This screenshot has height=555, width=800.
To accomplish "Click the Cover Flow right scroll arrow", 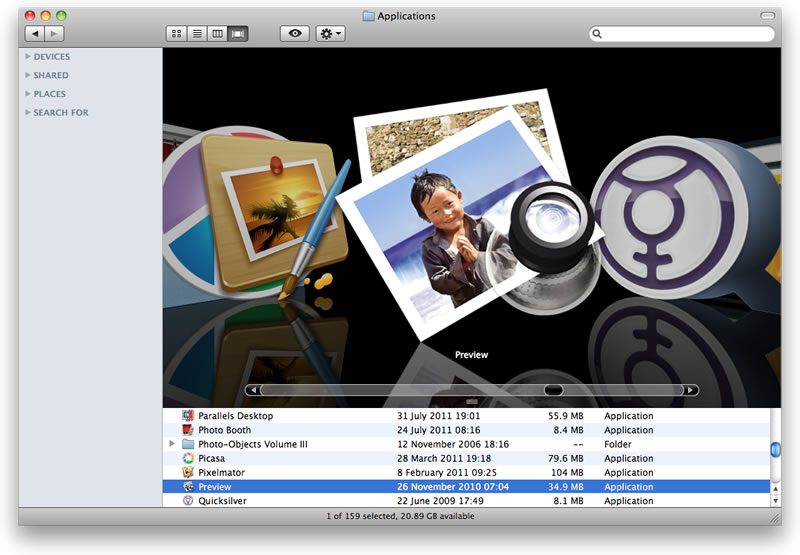I will 690,390.
